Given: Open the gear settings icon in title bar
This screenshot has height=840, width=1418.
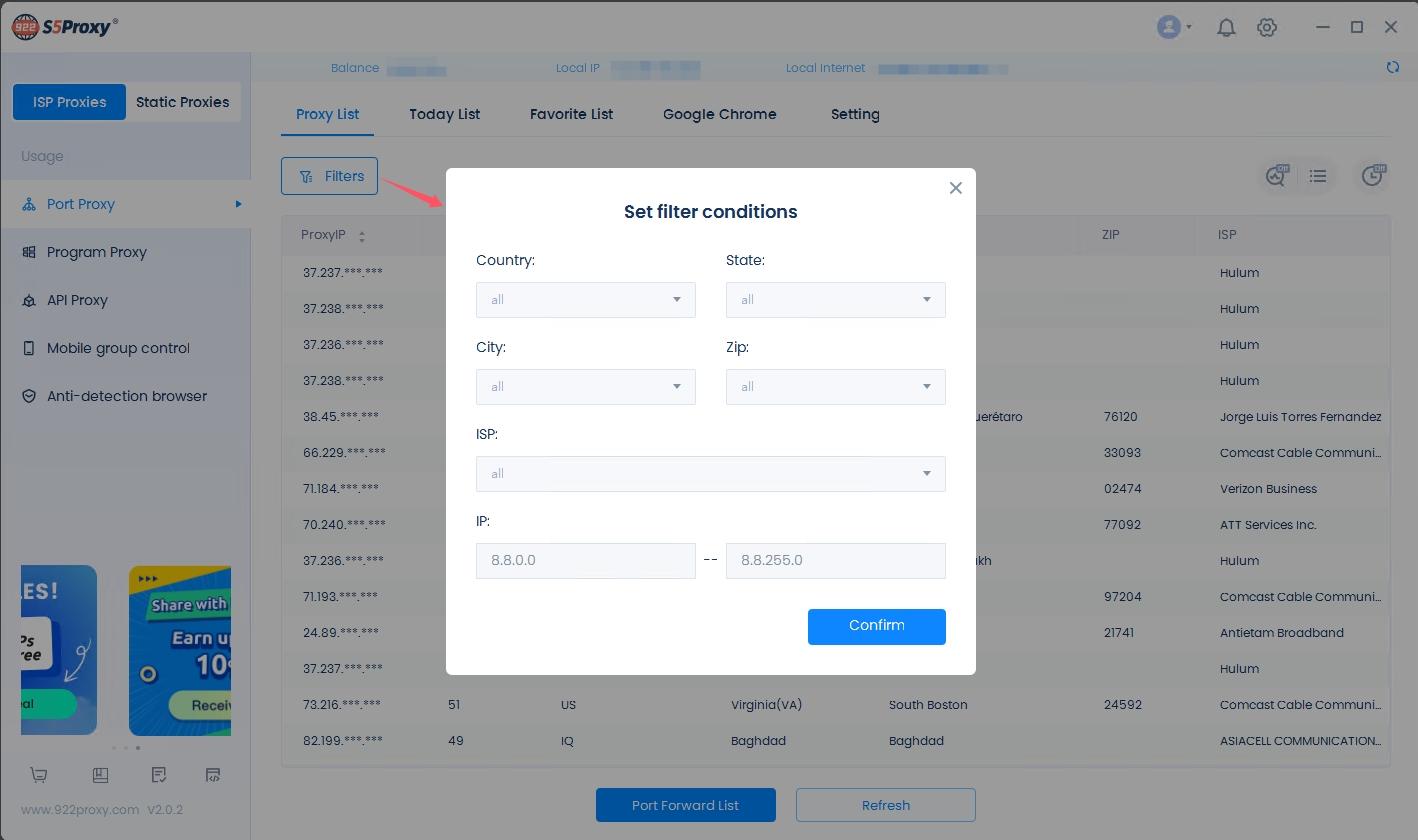Looking at the screenshot, I should point(1267,28).
